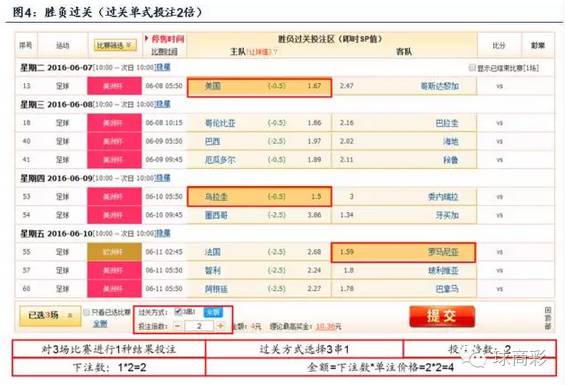565x385 pixels.
Task: Select the 巴拿马 away bet at 1.78
Action: pos(404,289)
